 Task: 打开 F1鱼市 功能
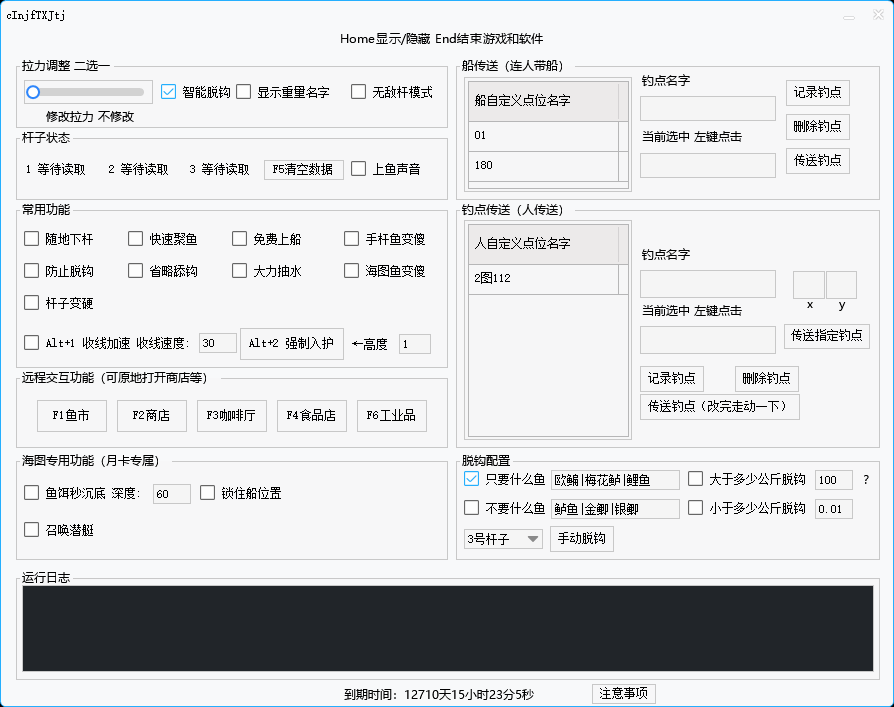click(x=72, y=416)
